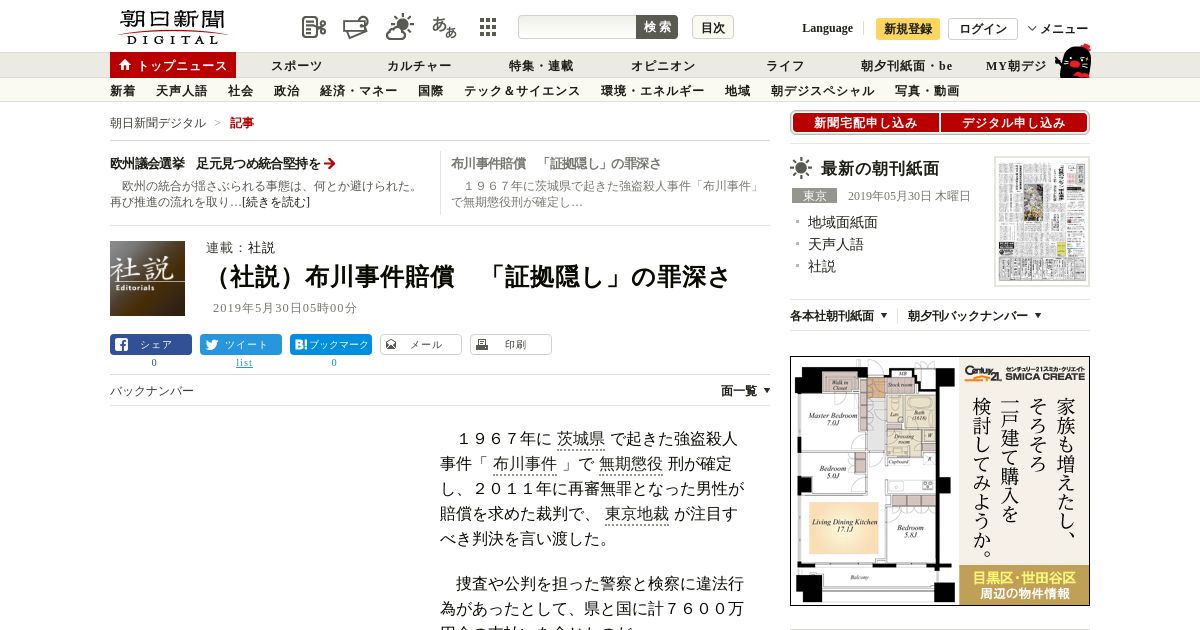Click the ログイン login button
1200x630 pixels.
point(983,29)
